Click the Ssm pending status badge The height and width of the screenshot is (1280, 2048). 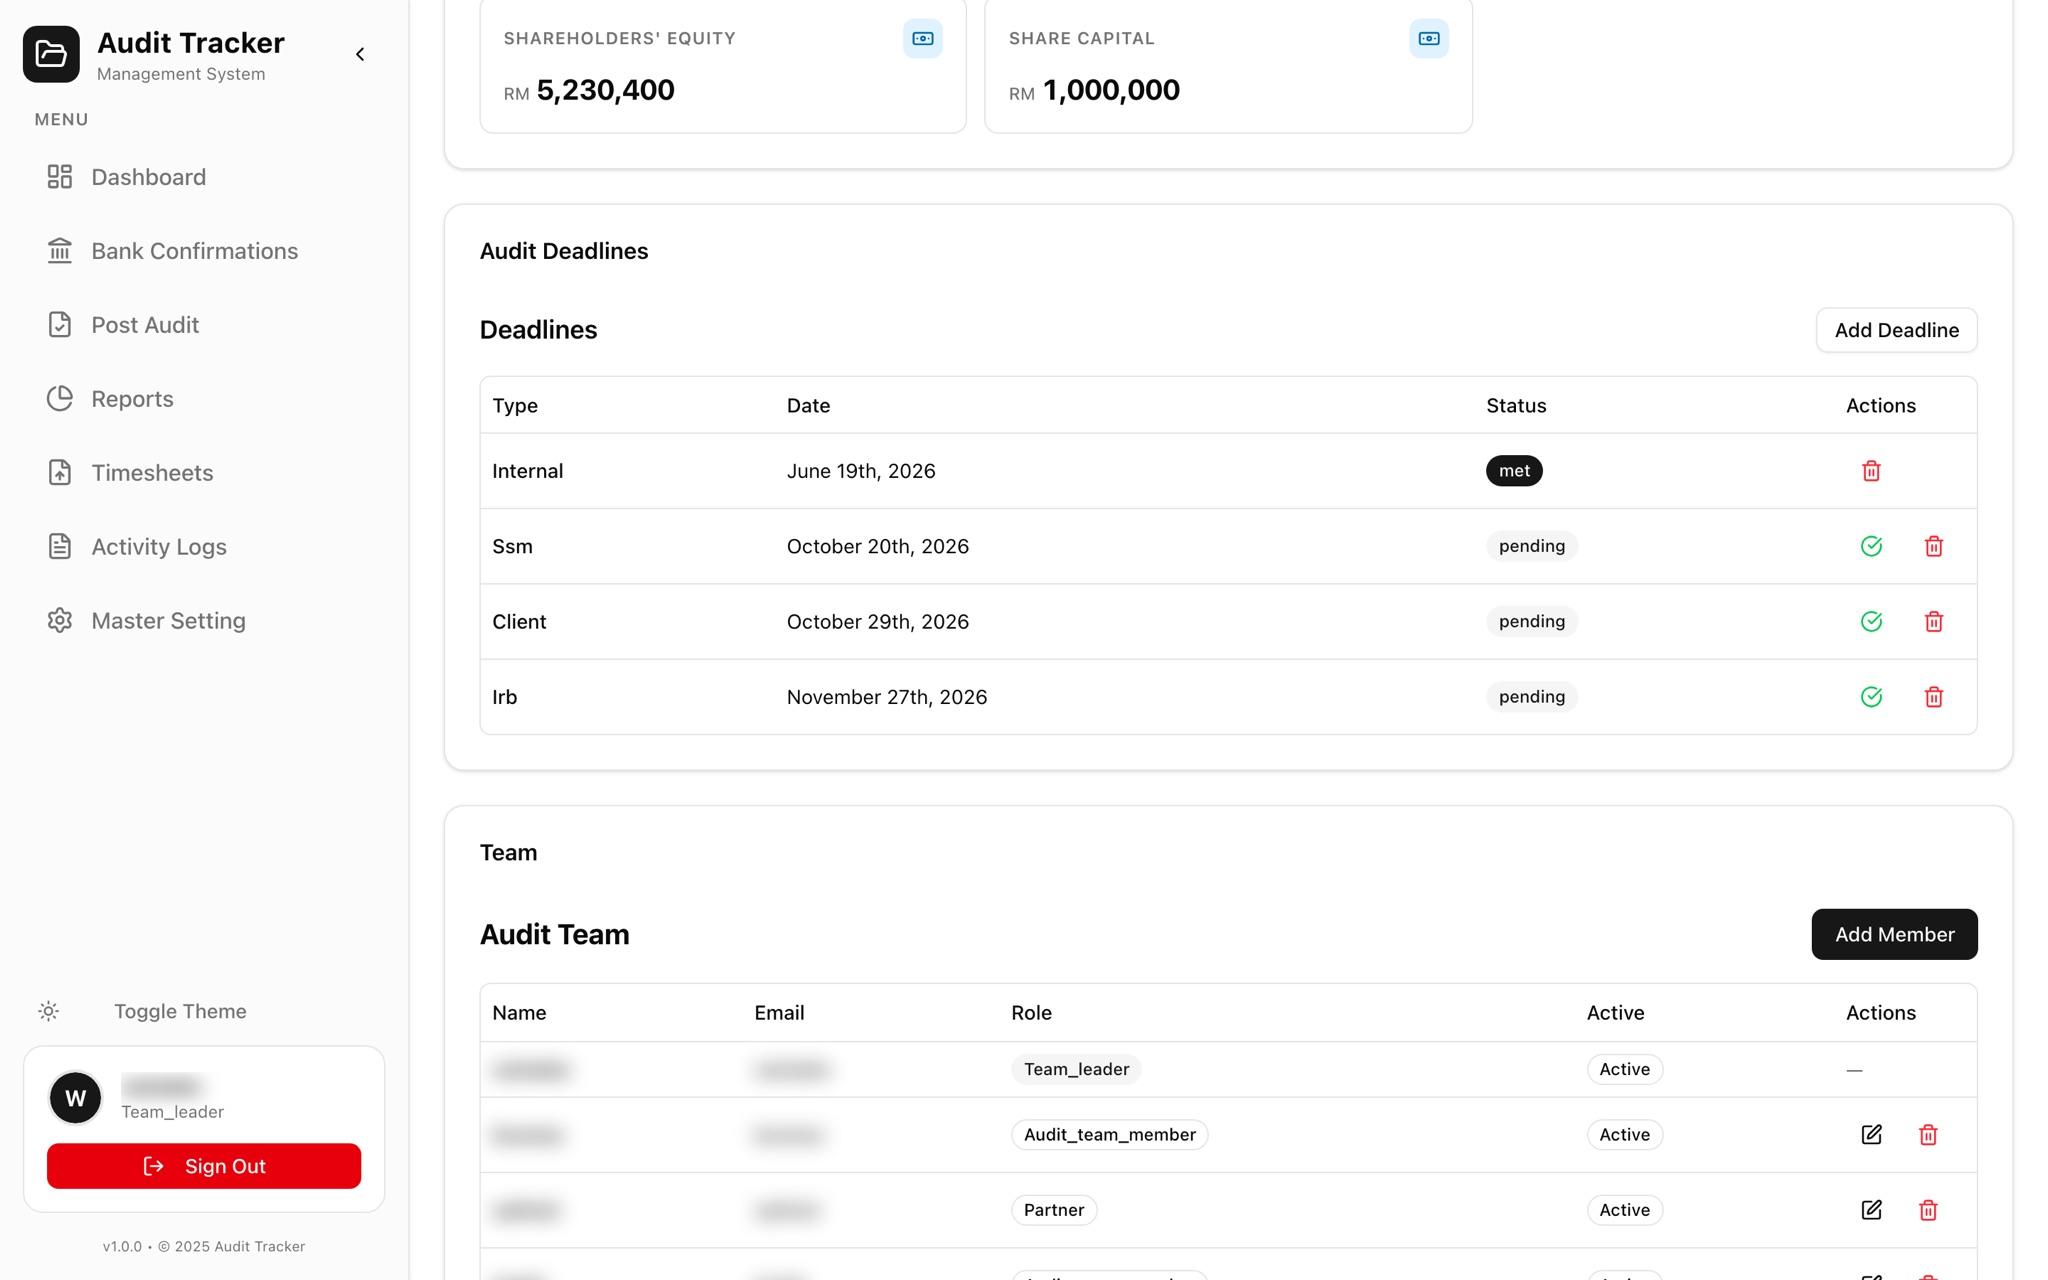coord(1531,546)
